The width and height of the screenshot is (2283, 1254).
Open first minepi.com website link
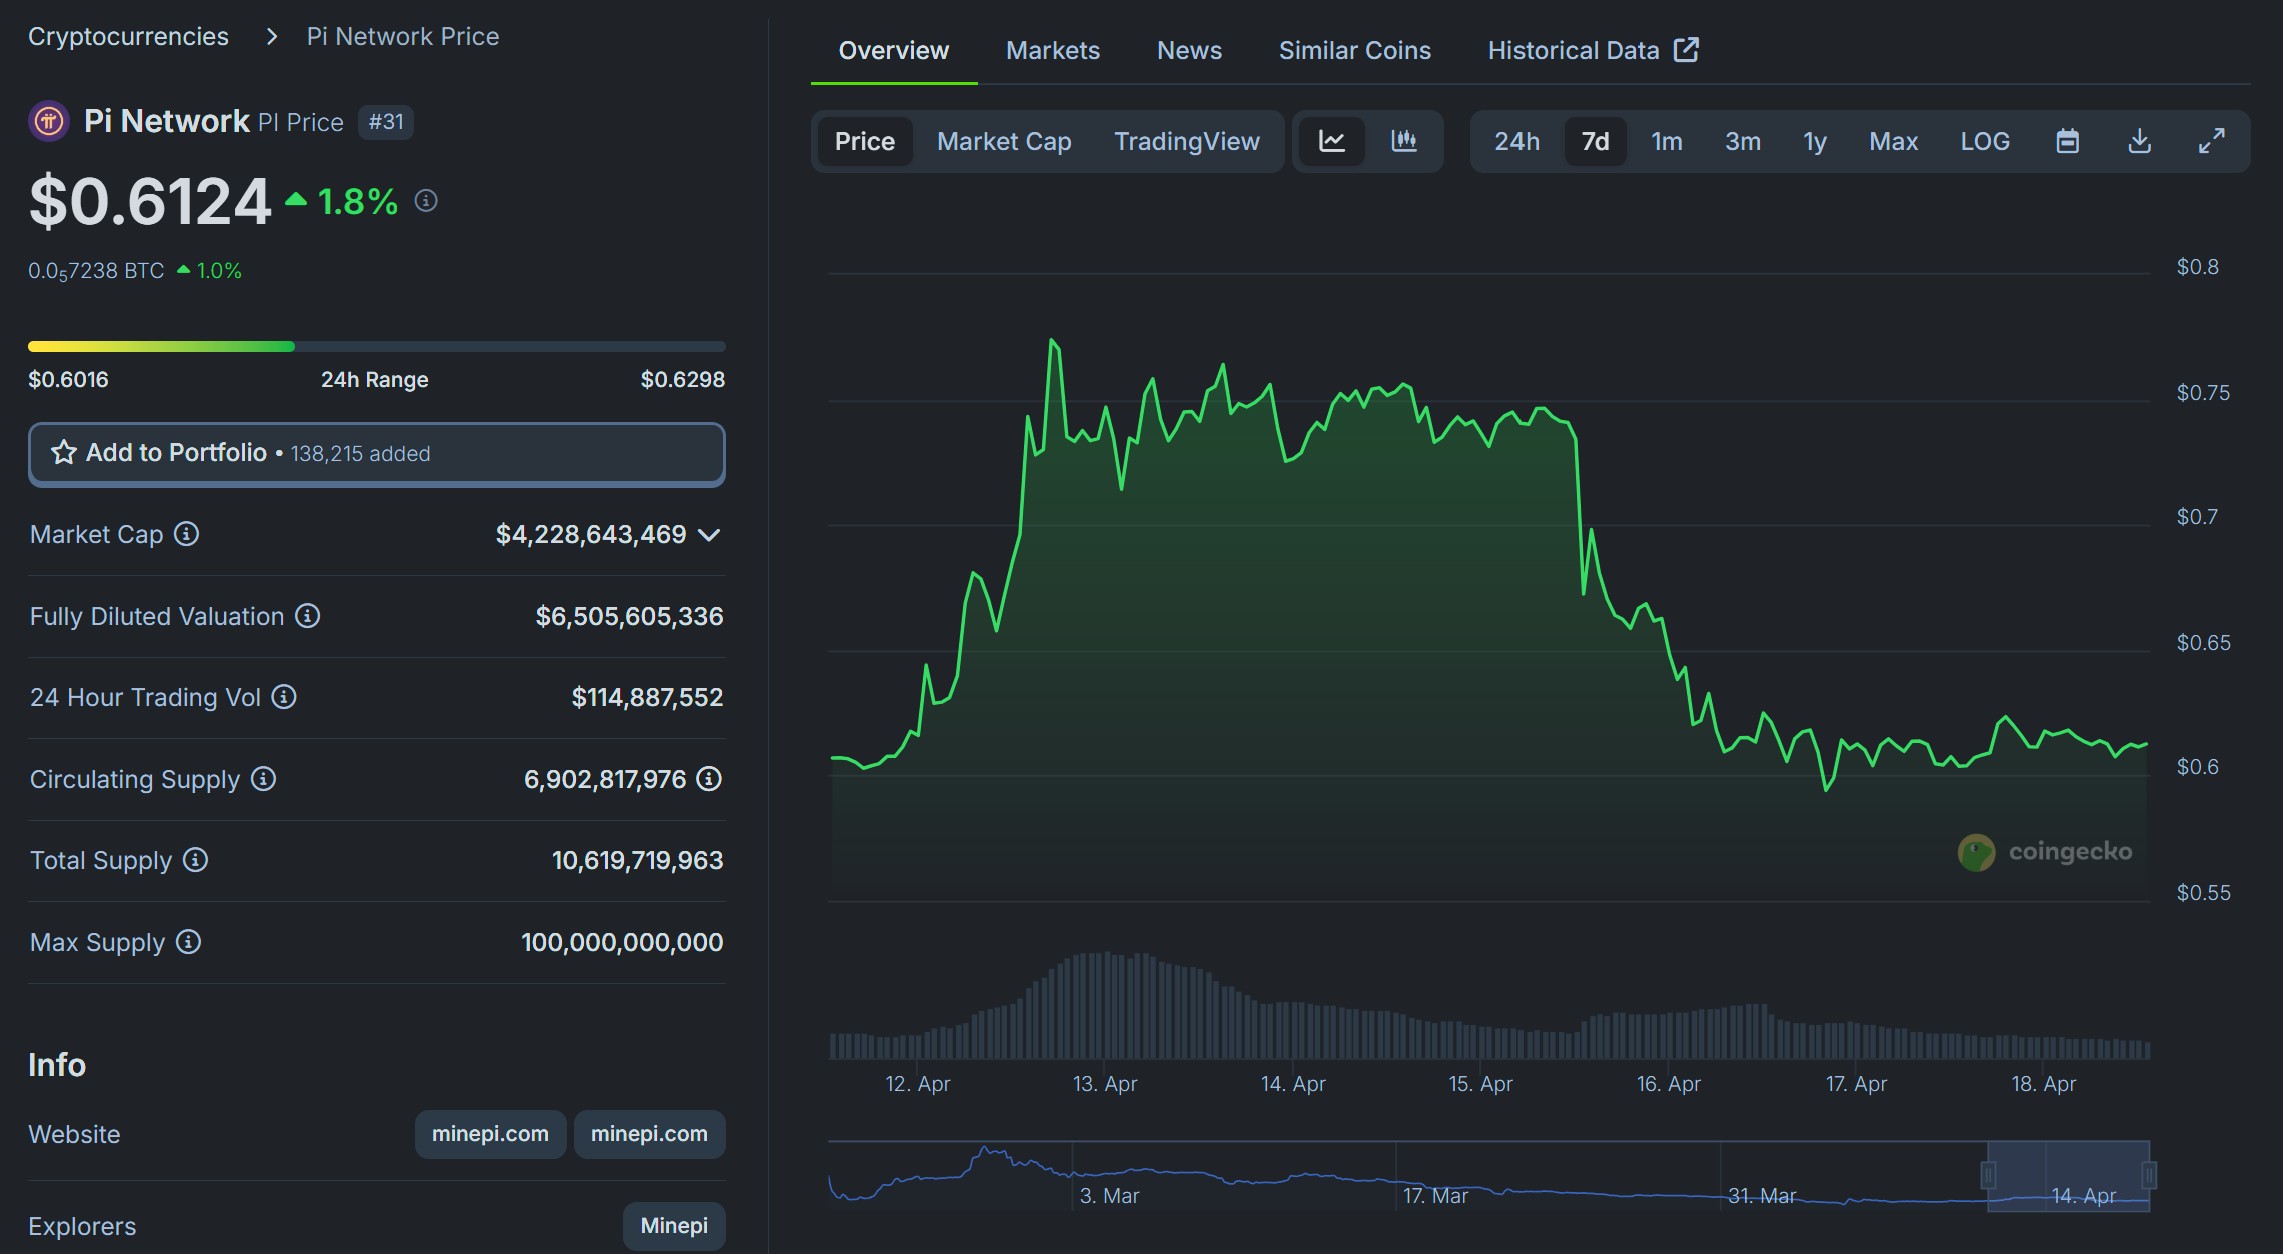pyautogui.click(x=490, y=1134)
